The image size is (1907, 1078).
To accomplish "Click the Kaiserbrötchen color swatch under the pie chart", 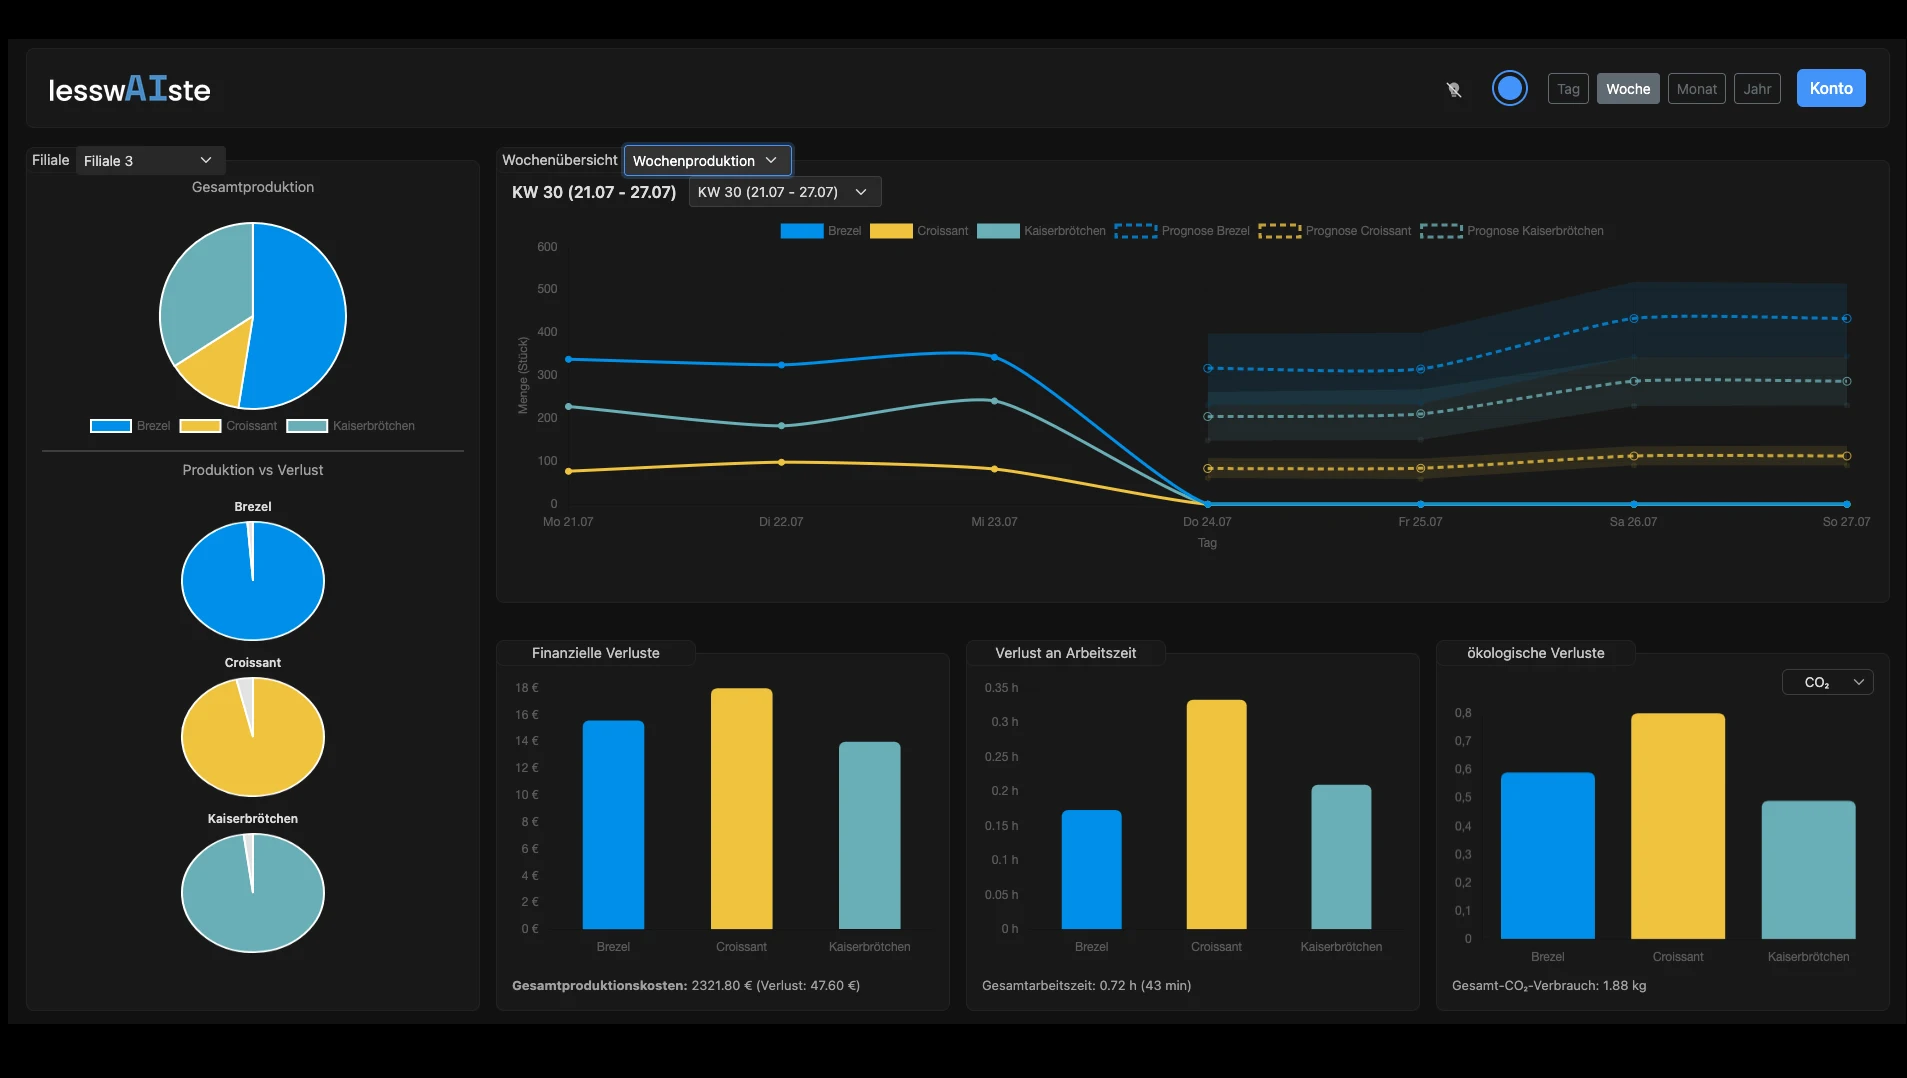I will click(306, 425).
